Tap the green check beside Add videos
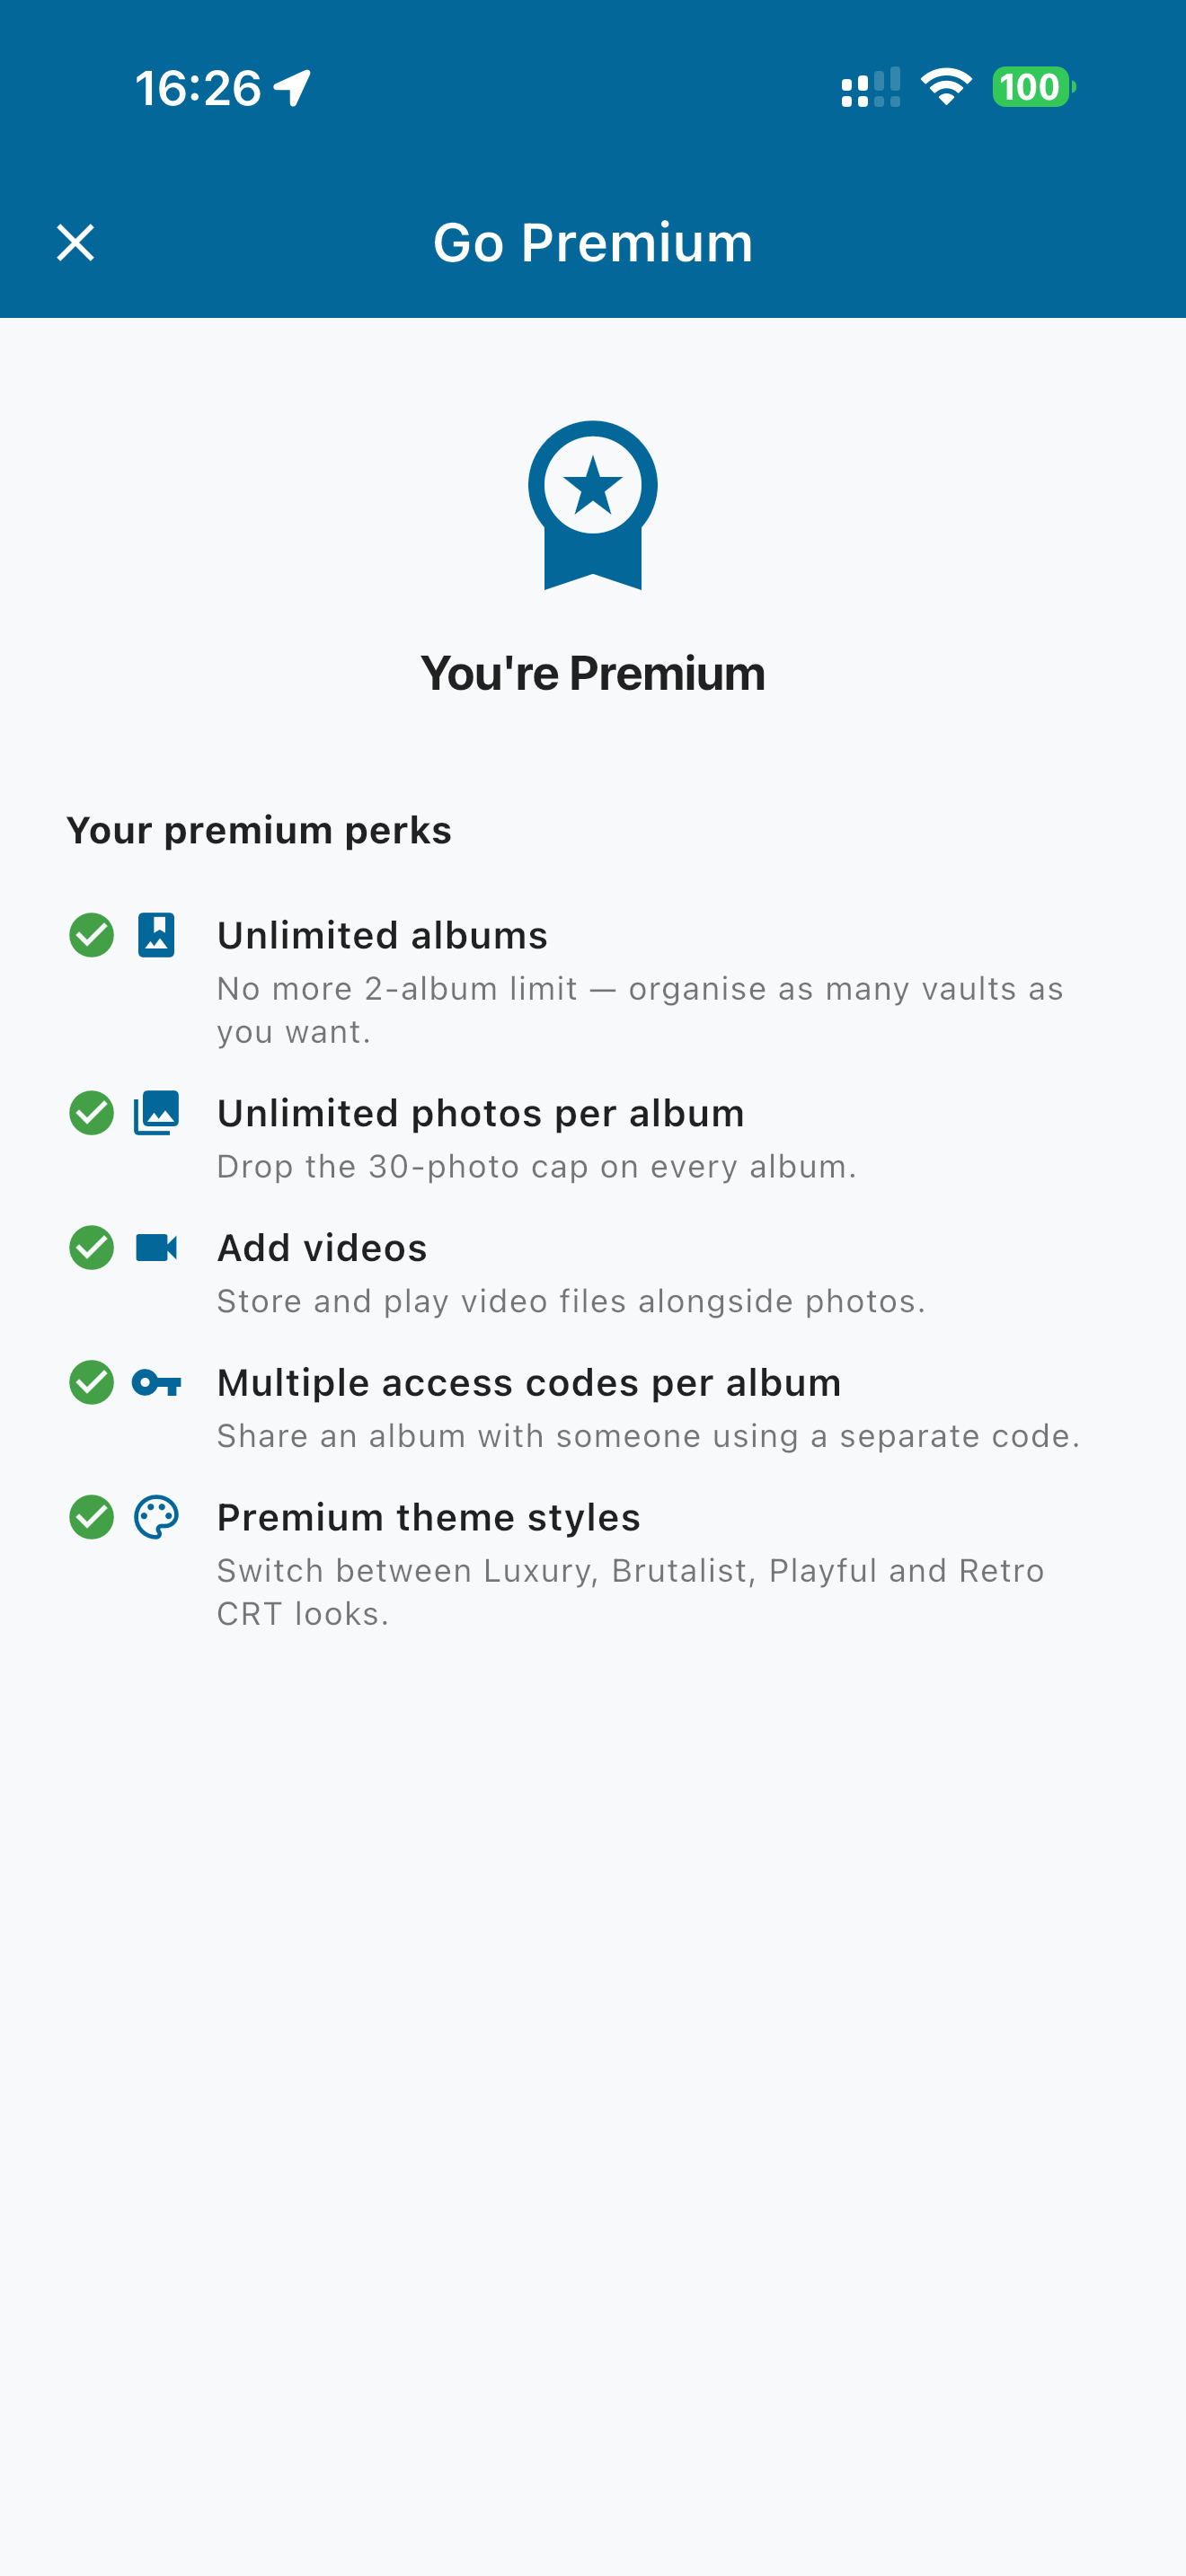Viewport: 1186px width, 2576px height. coord(91,1248)
